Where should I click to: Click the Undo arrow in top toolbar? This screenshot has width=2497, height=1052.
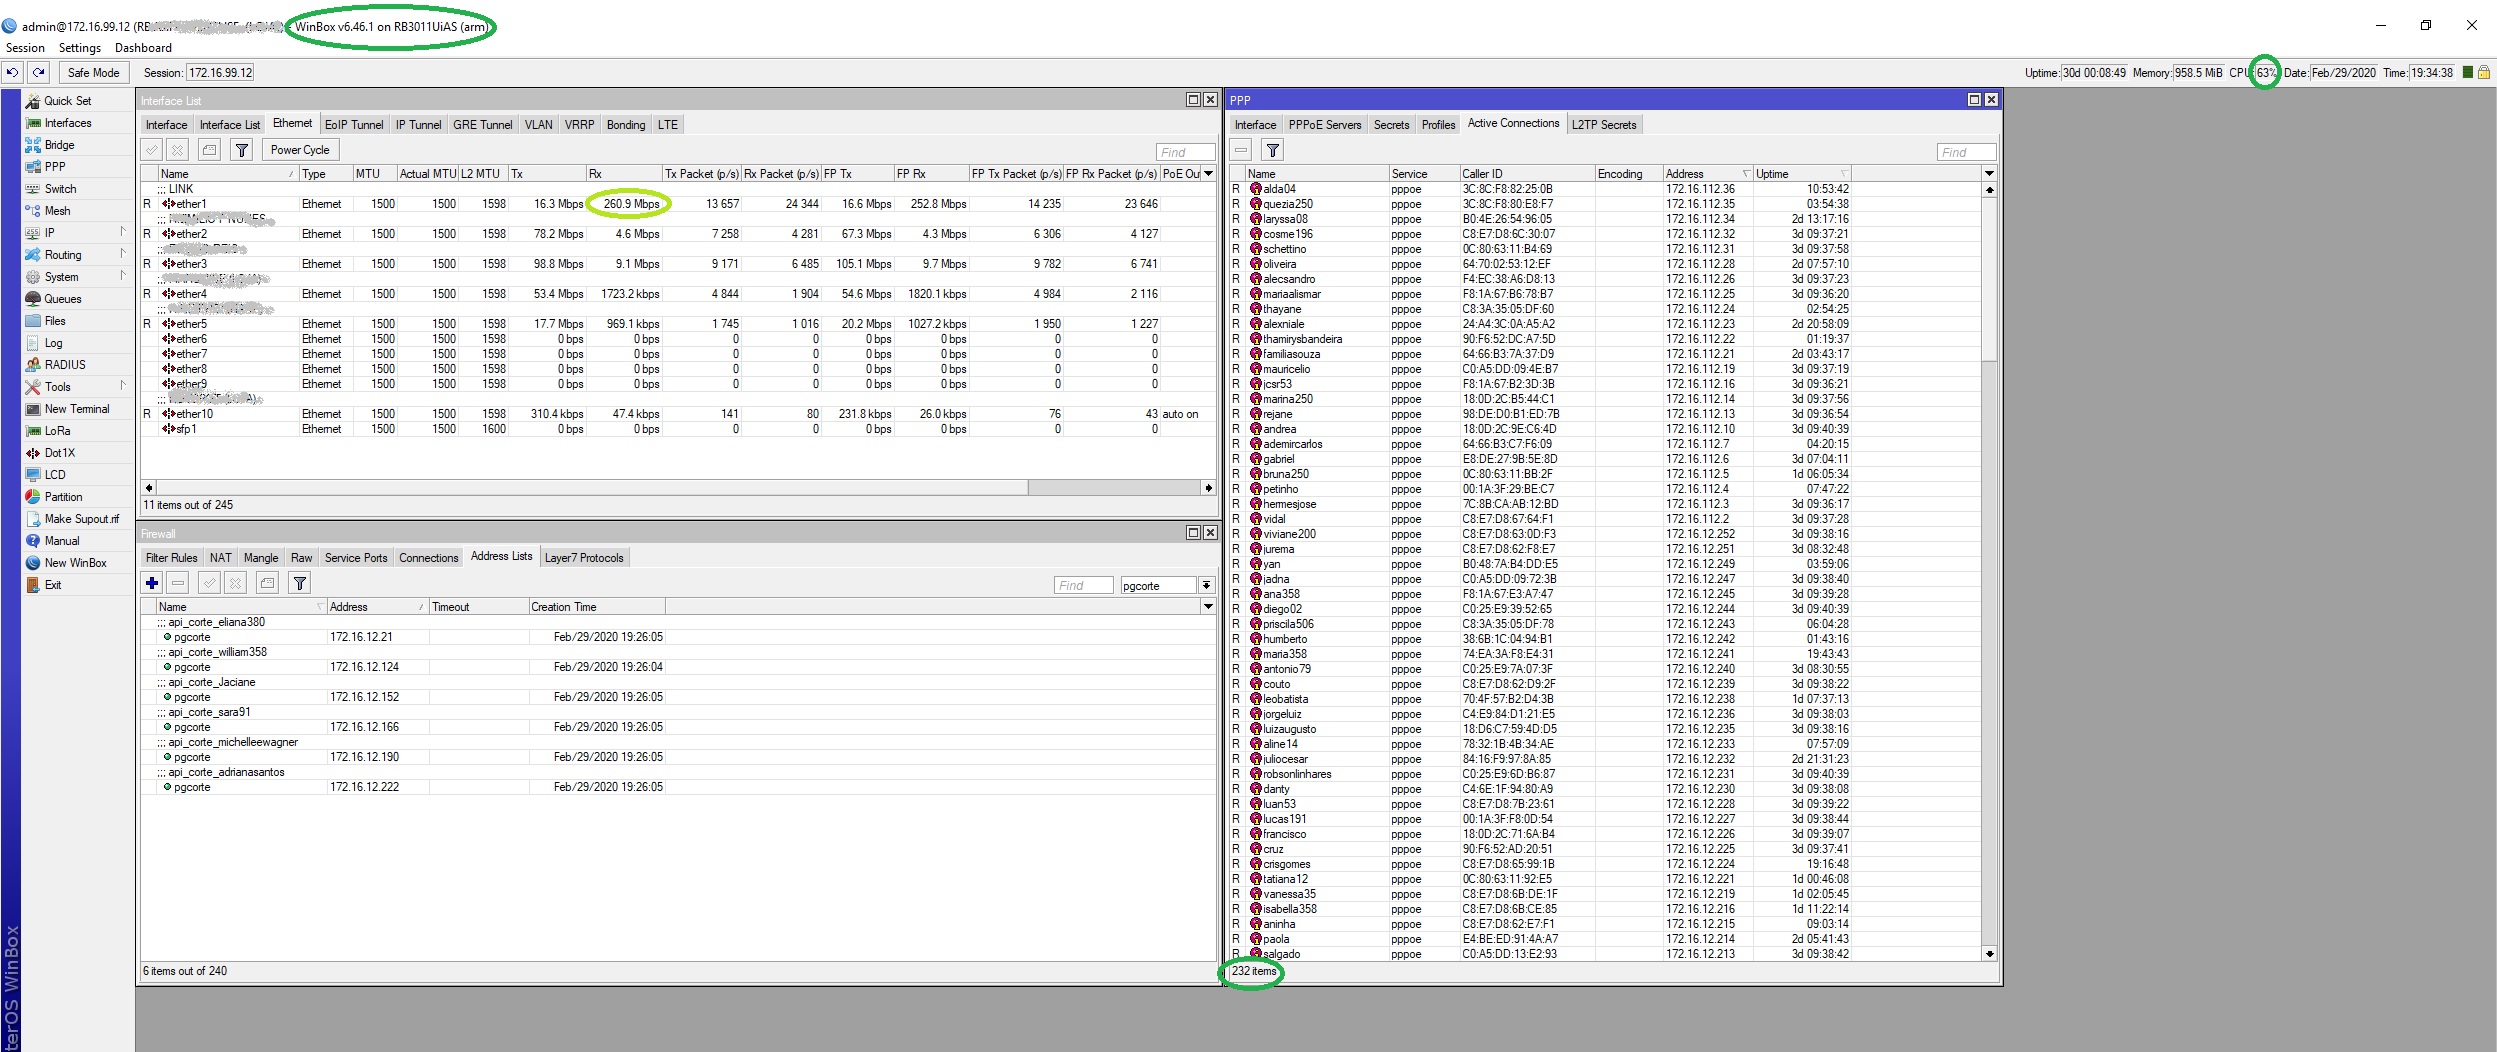(13, 72)
